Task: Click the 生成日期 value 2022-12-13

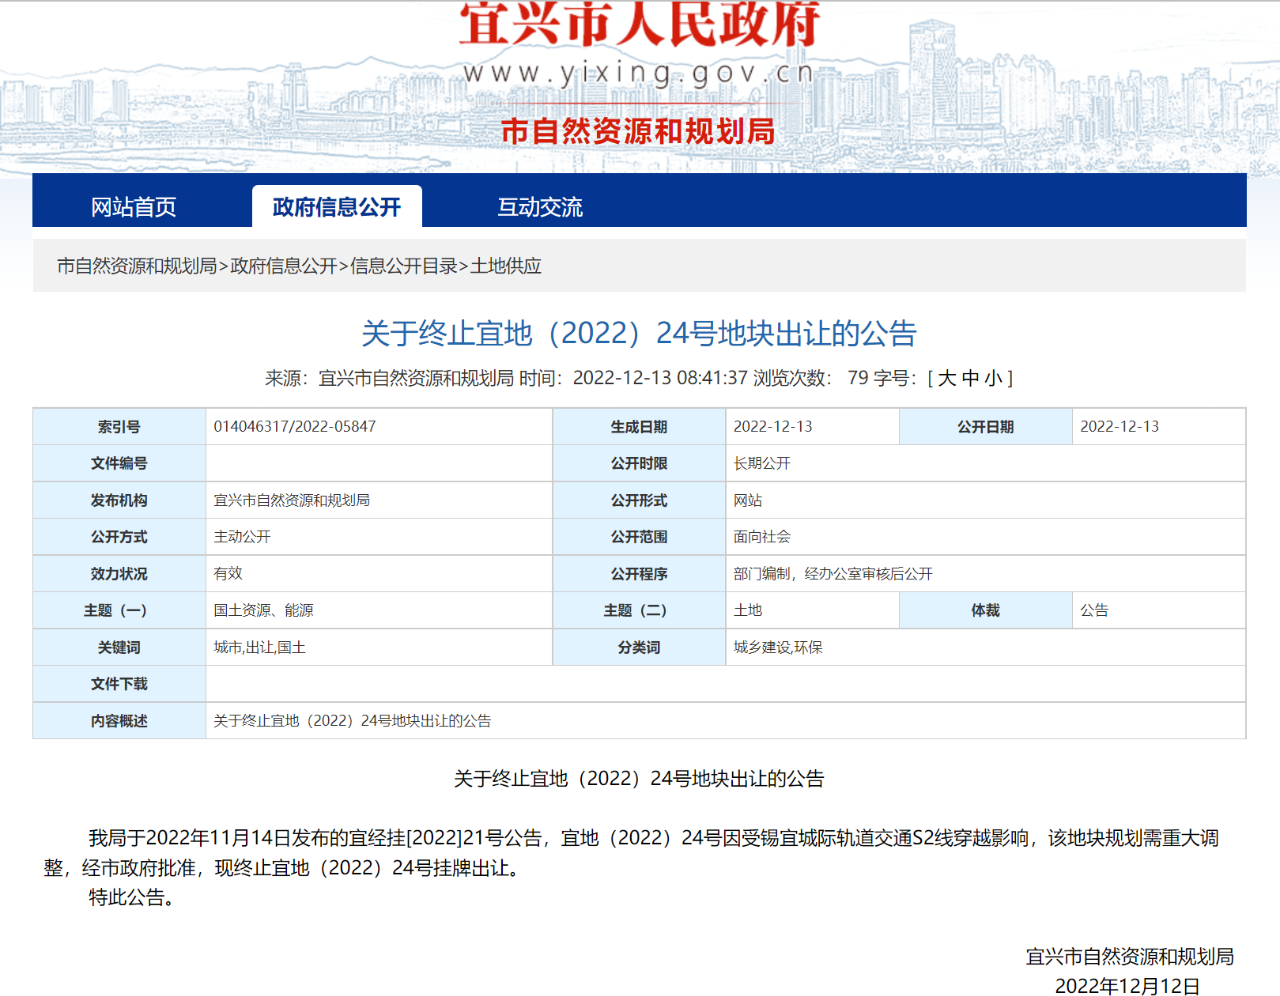Action: coord(773,426)
